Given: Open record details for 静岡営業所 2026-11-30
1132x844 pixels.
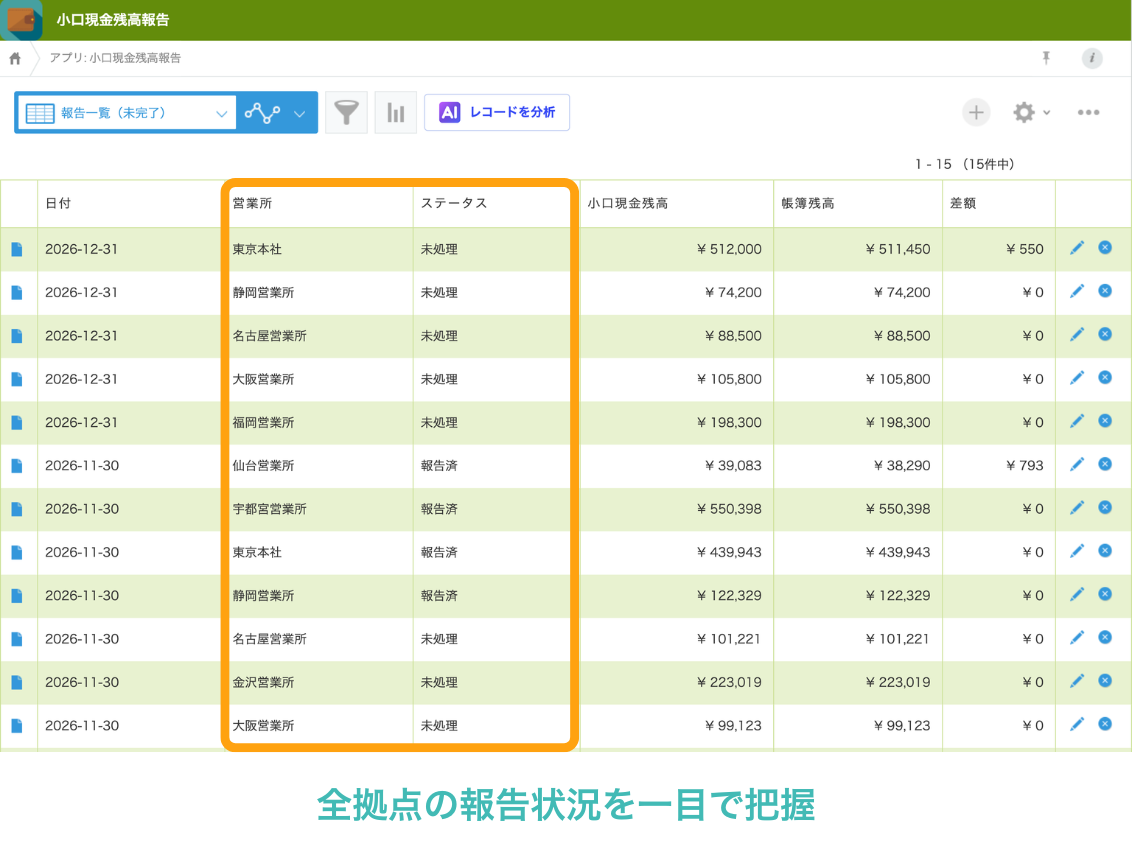Looking at the screenshot, I should [x=17, y=596].
